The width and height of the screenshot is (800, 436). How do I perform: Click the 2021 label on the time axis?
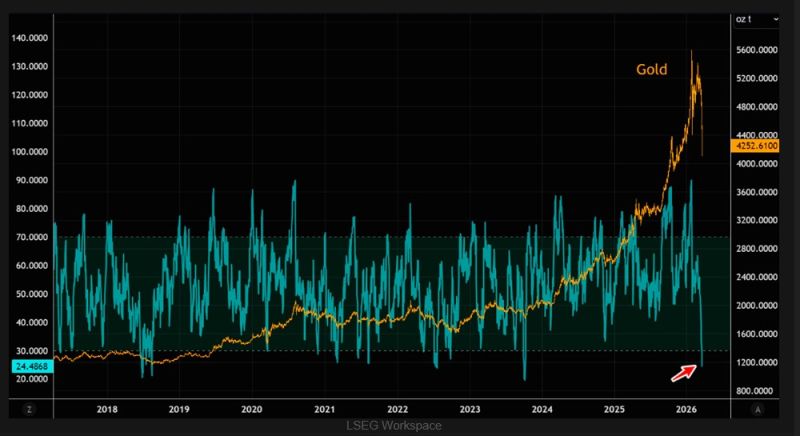pos(324,409)
